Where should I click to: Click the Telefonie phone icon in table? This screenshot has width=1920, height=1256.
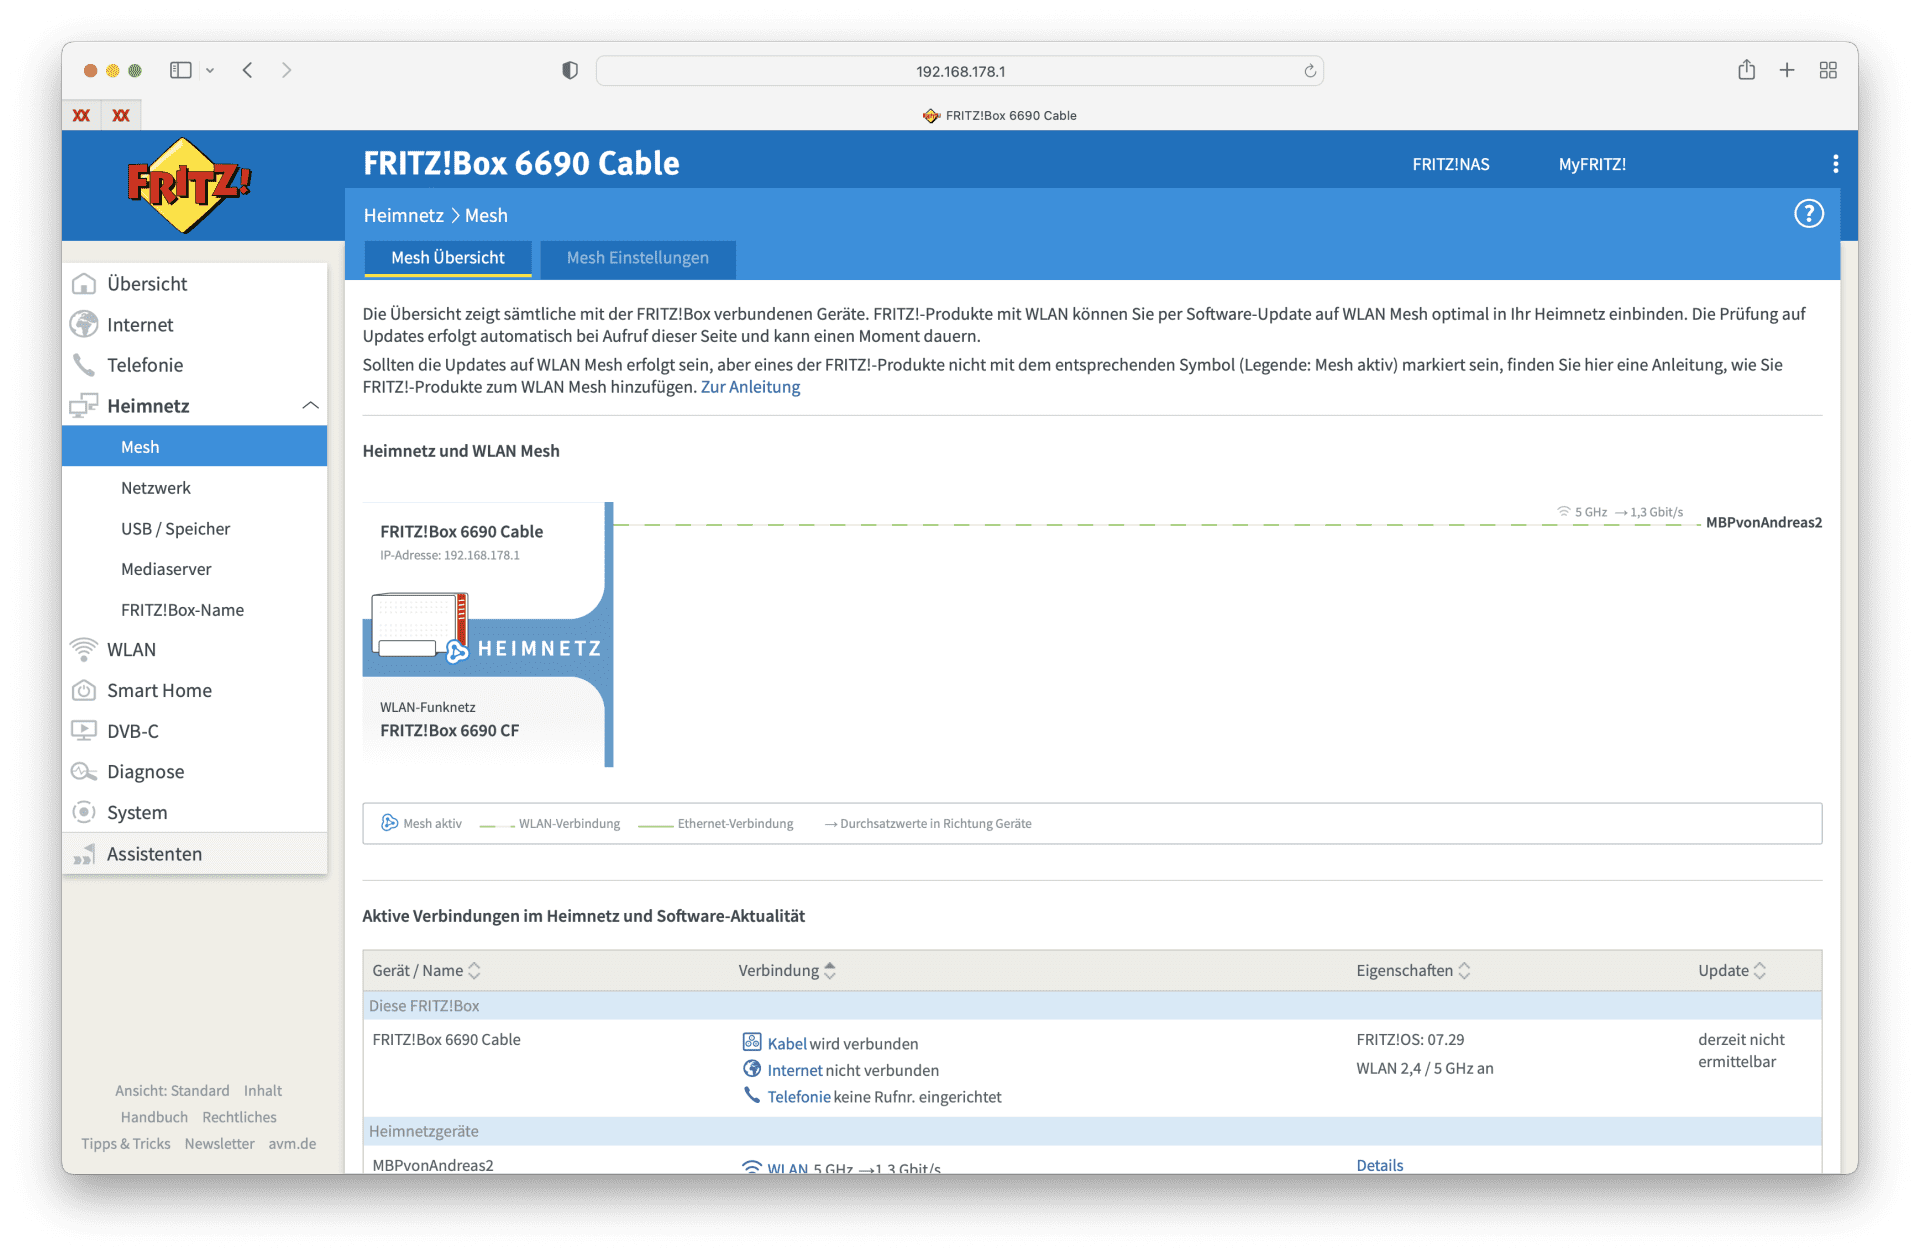(752, 1097)
